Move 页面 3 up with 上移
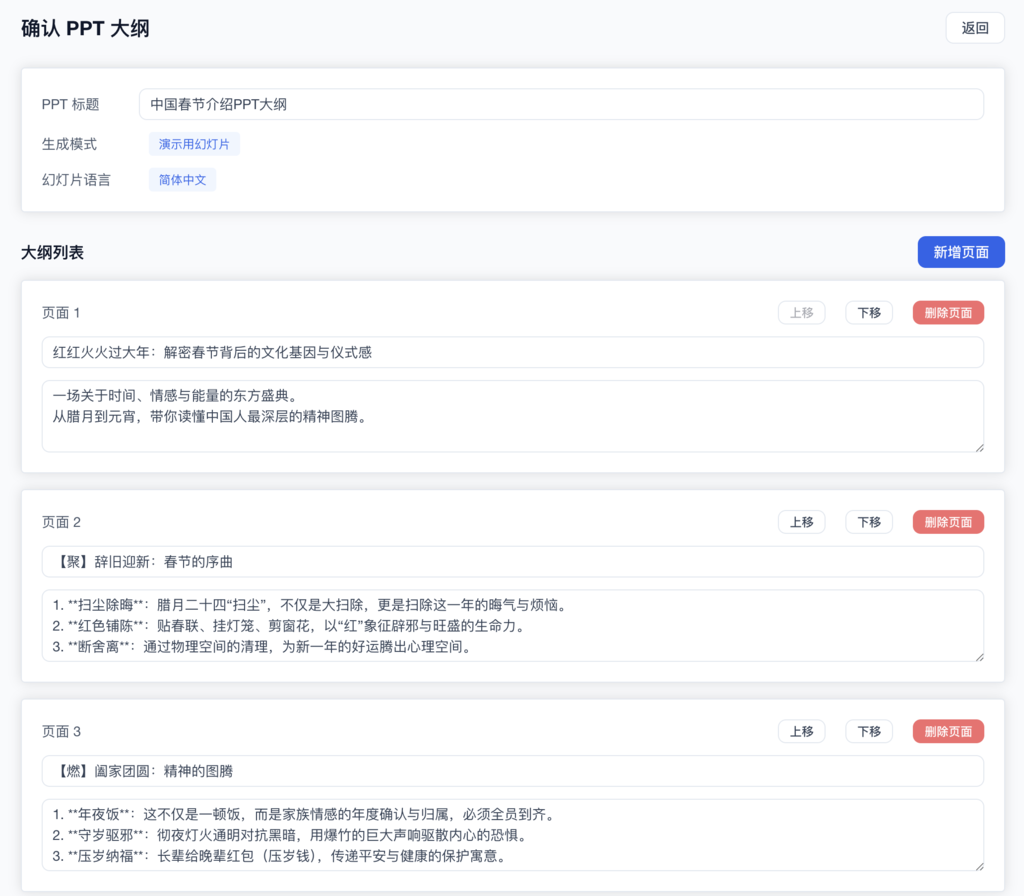 tap(801, 731)
